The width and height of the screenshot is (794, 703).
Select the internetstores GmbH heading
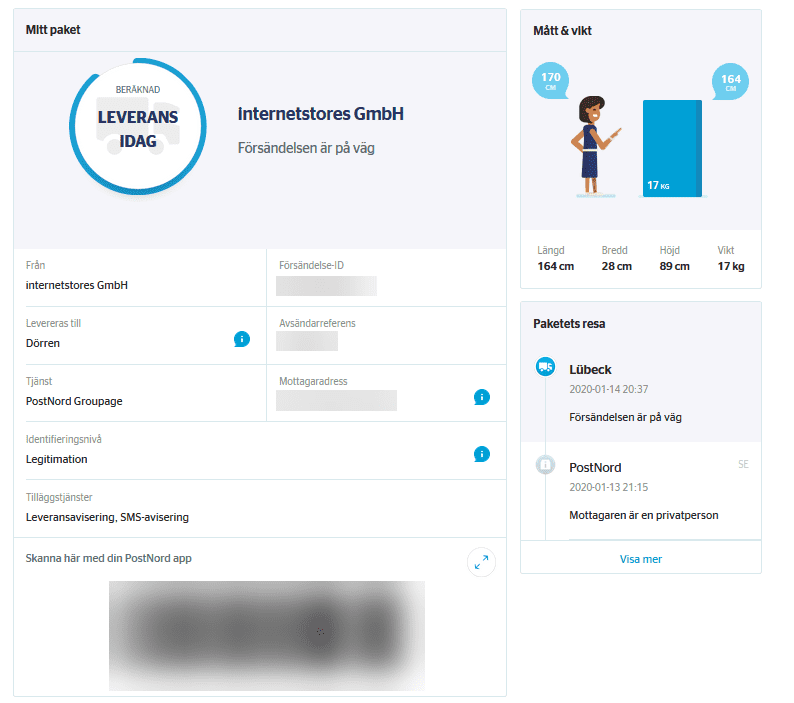(x=321, y=114)
